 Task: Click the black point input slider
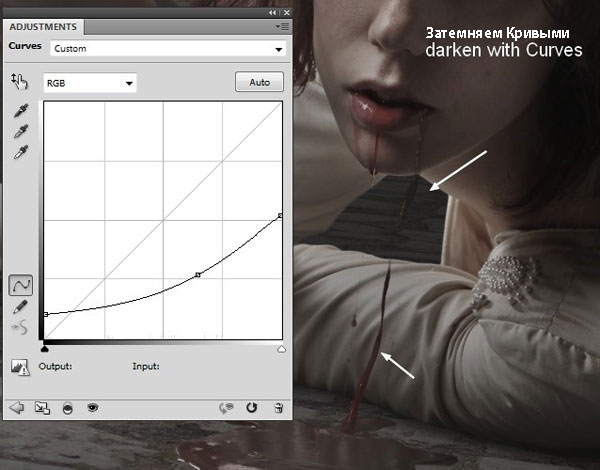click(45, 348)
